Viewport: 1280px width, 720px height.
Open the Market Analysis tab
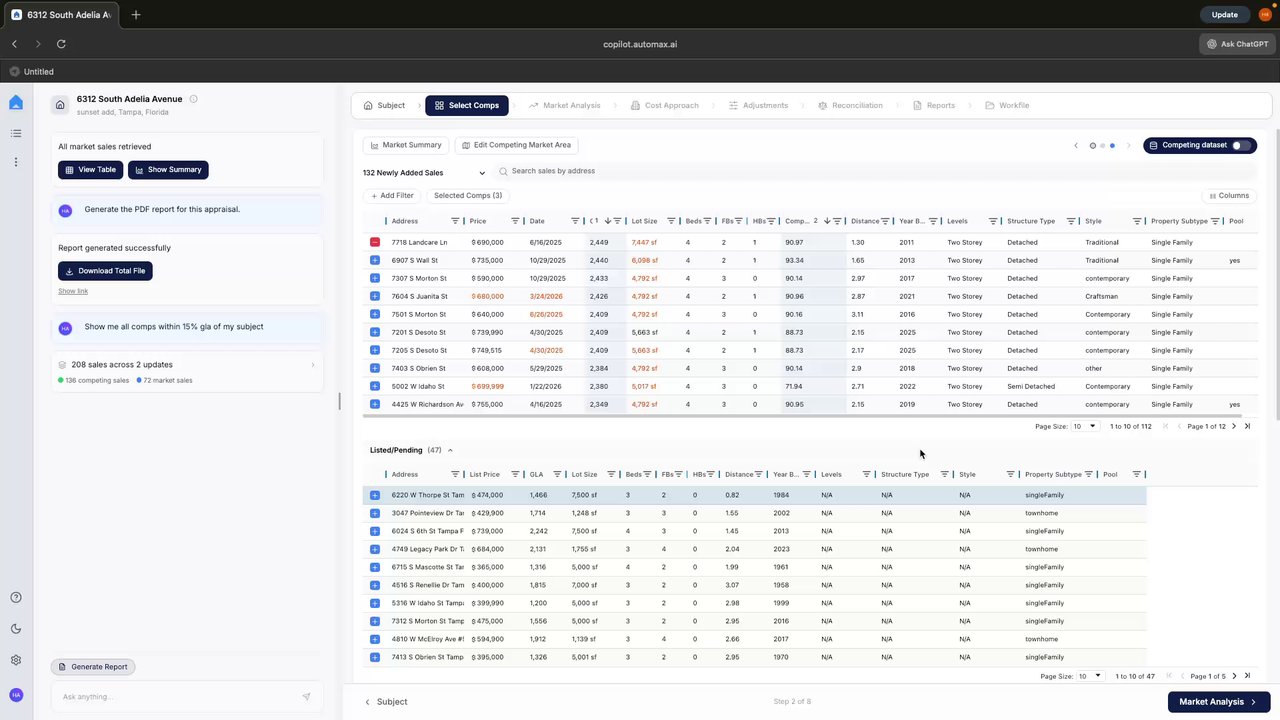pos(565,105)
